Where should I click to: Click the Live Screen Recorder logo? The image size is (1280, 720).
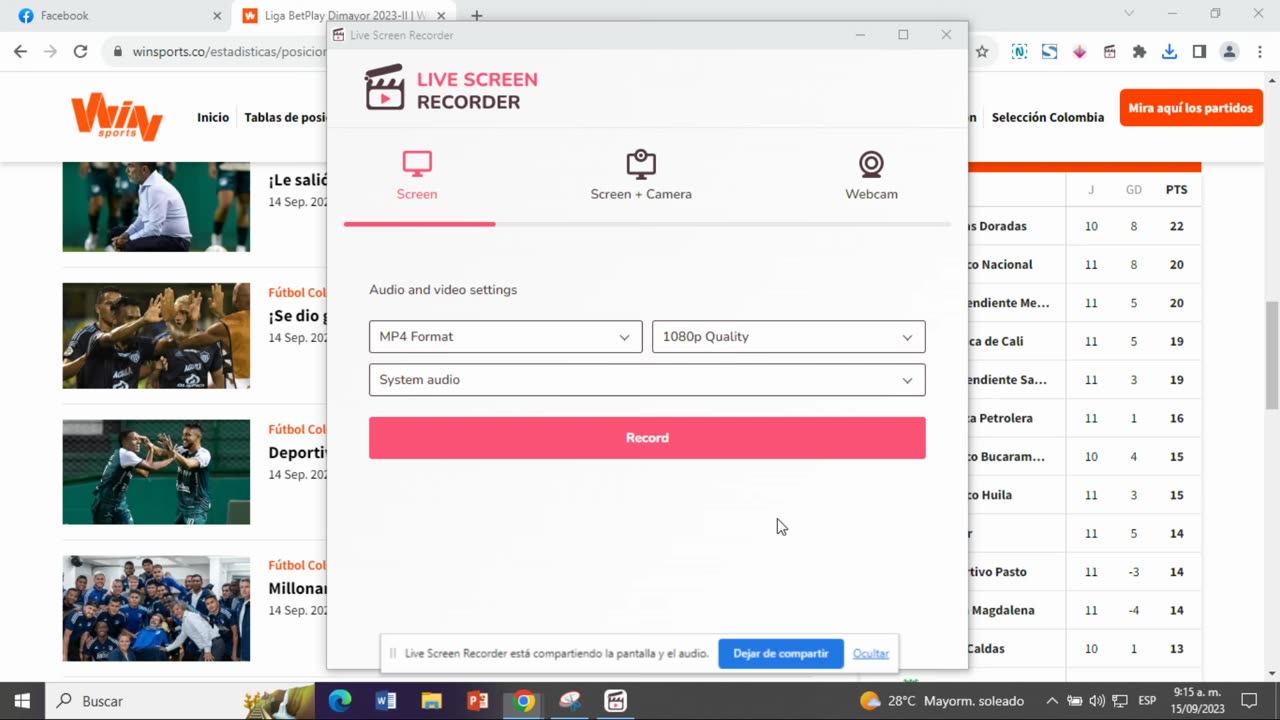click(451, 89)
